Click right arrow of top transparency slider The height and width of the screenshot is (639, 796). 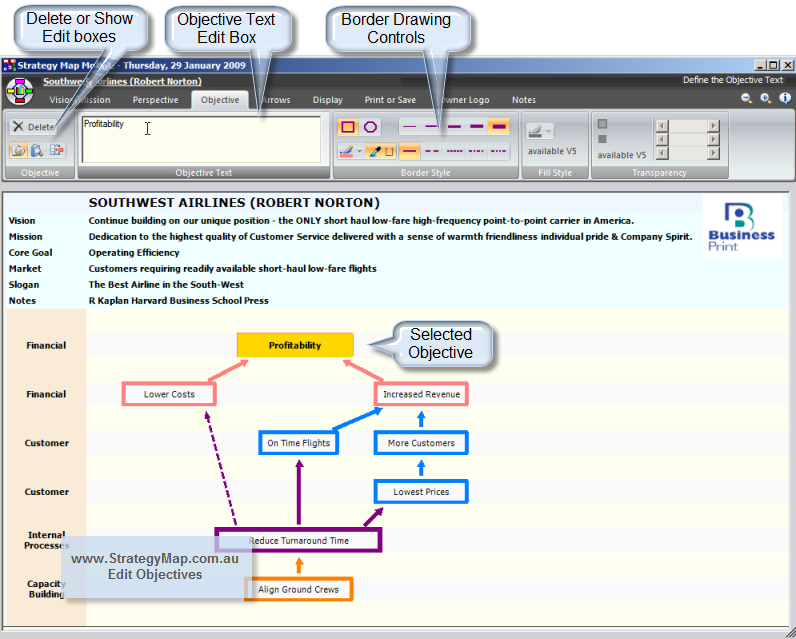[714, 125]
